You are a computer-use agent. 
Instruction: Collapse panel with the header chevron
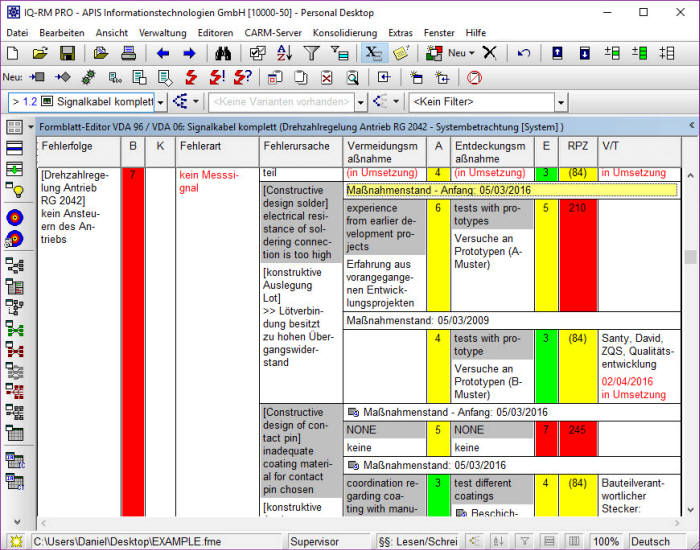(x=692, y=125)
